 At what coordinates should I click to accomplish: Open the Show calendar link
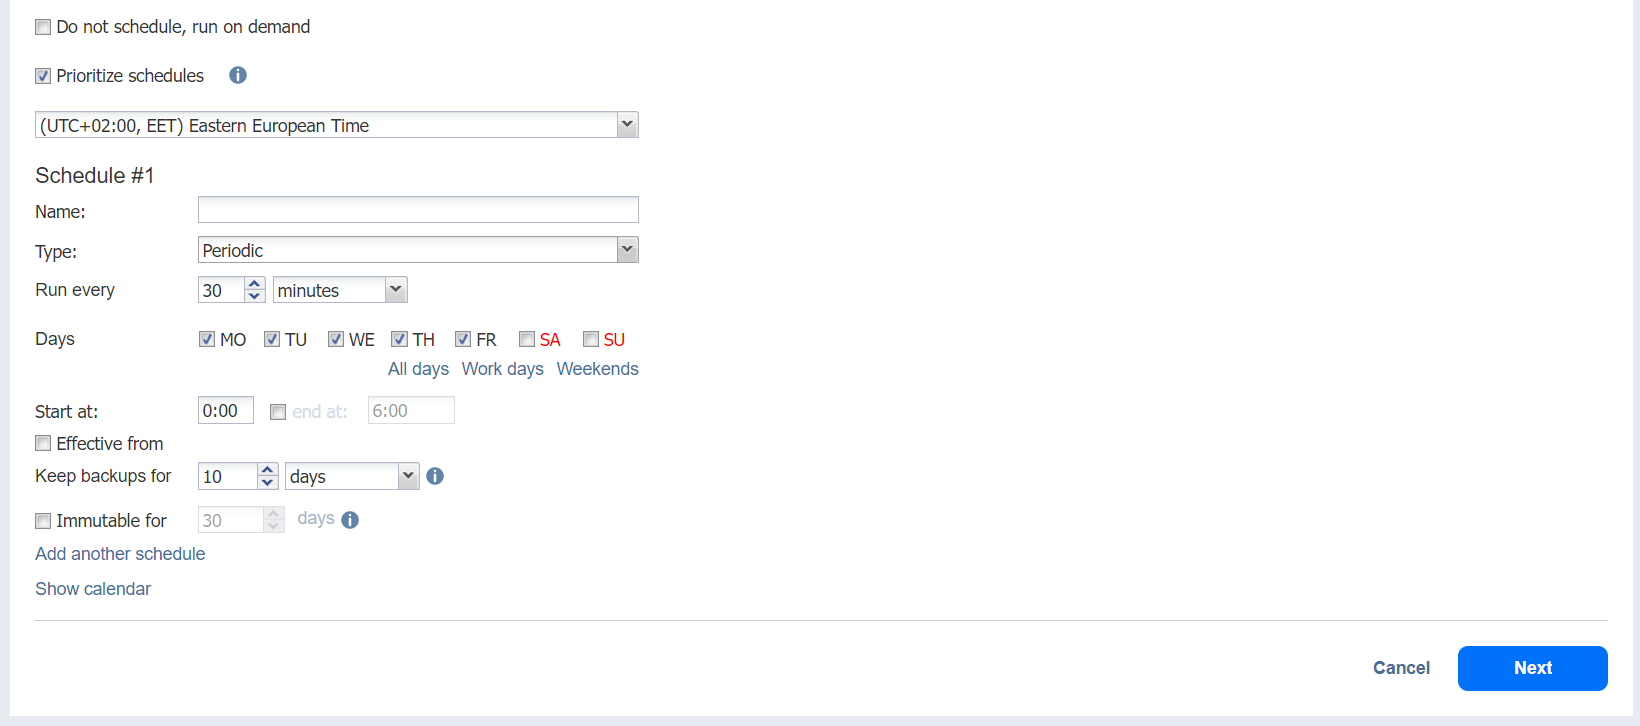click(93, 589)
